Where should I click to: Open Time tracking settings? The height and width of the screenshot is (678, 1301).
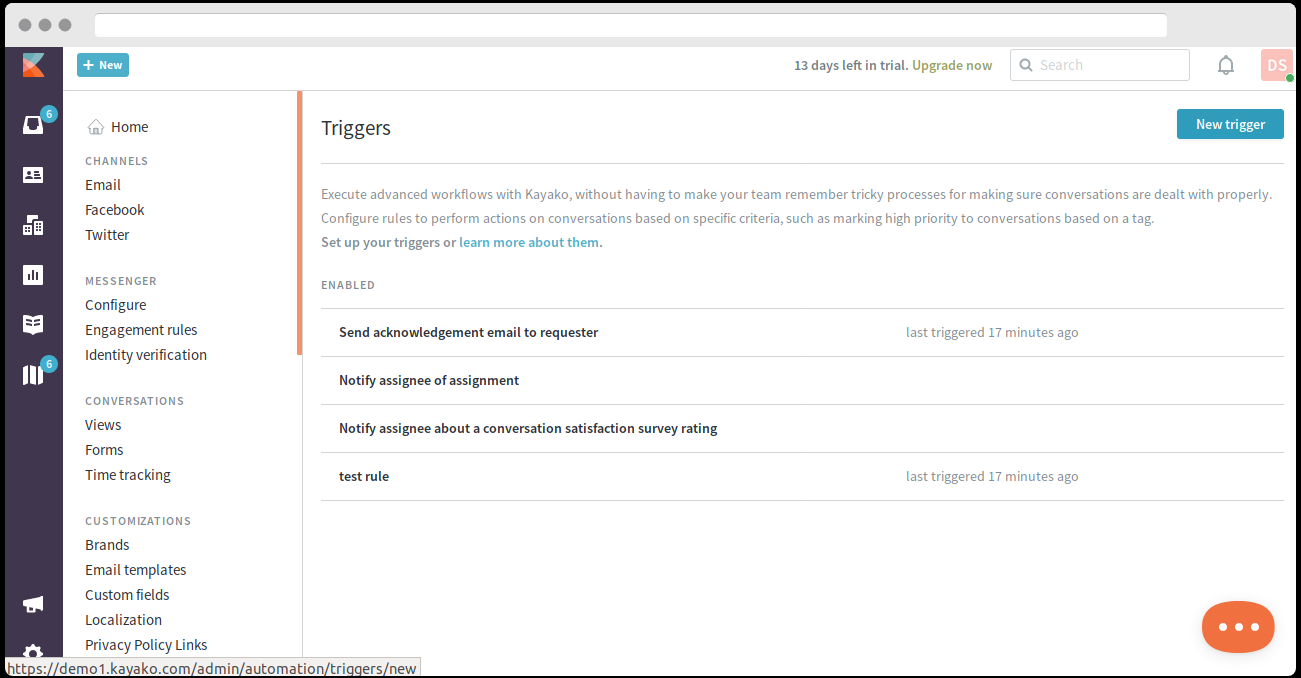pos(128,475)
